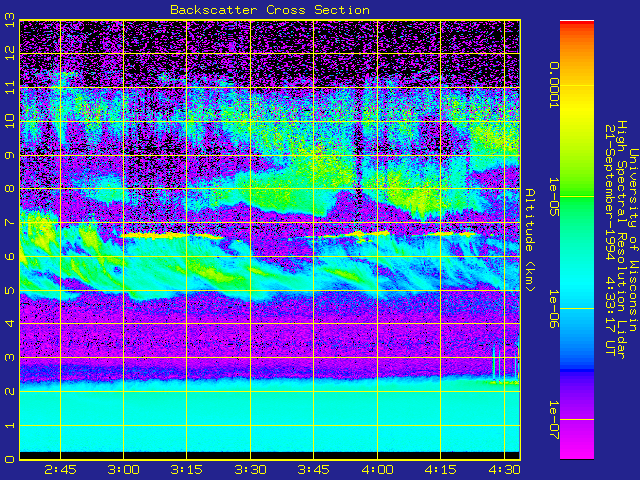Viewport: 640px width, 480px height.
Task: Select the 3:45 time axis label
Action: click(313, 470)
